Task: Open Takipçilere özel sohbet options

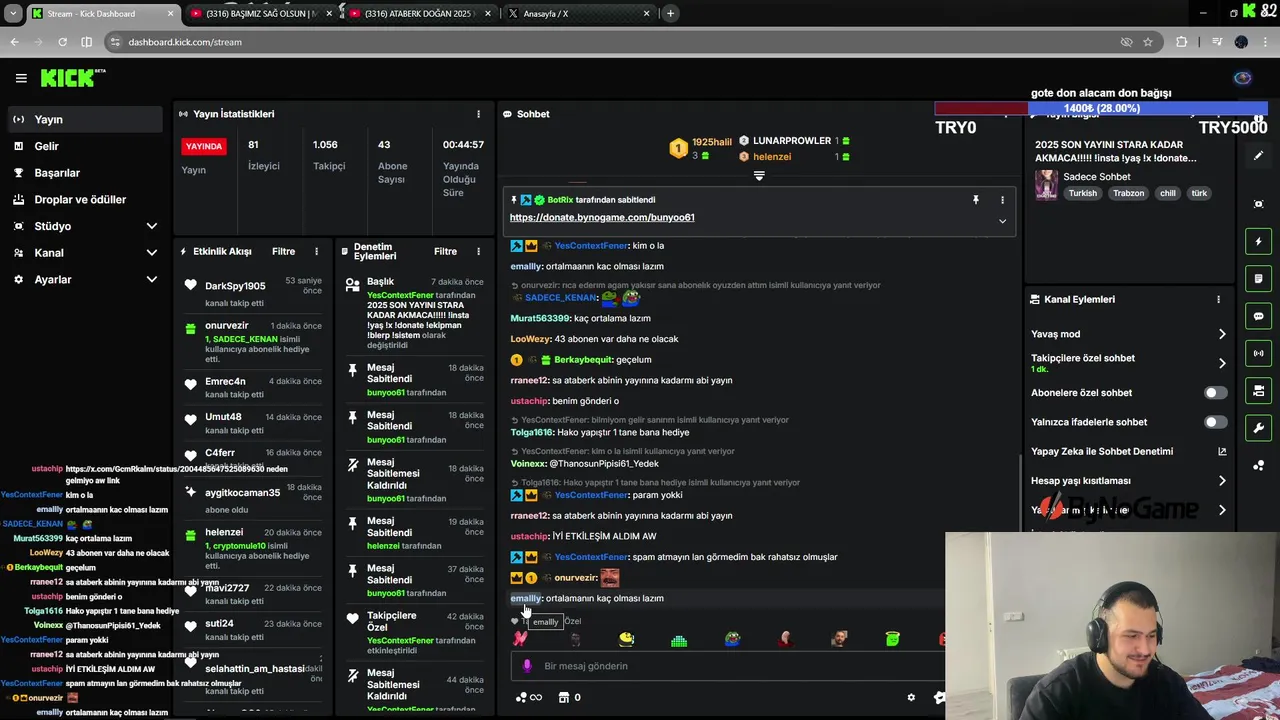Action: pos(1128,363)
